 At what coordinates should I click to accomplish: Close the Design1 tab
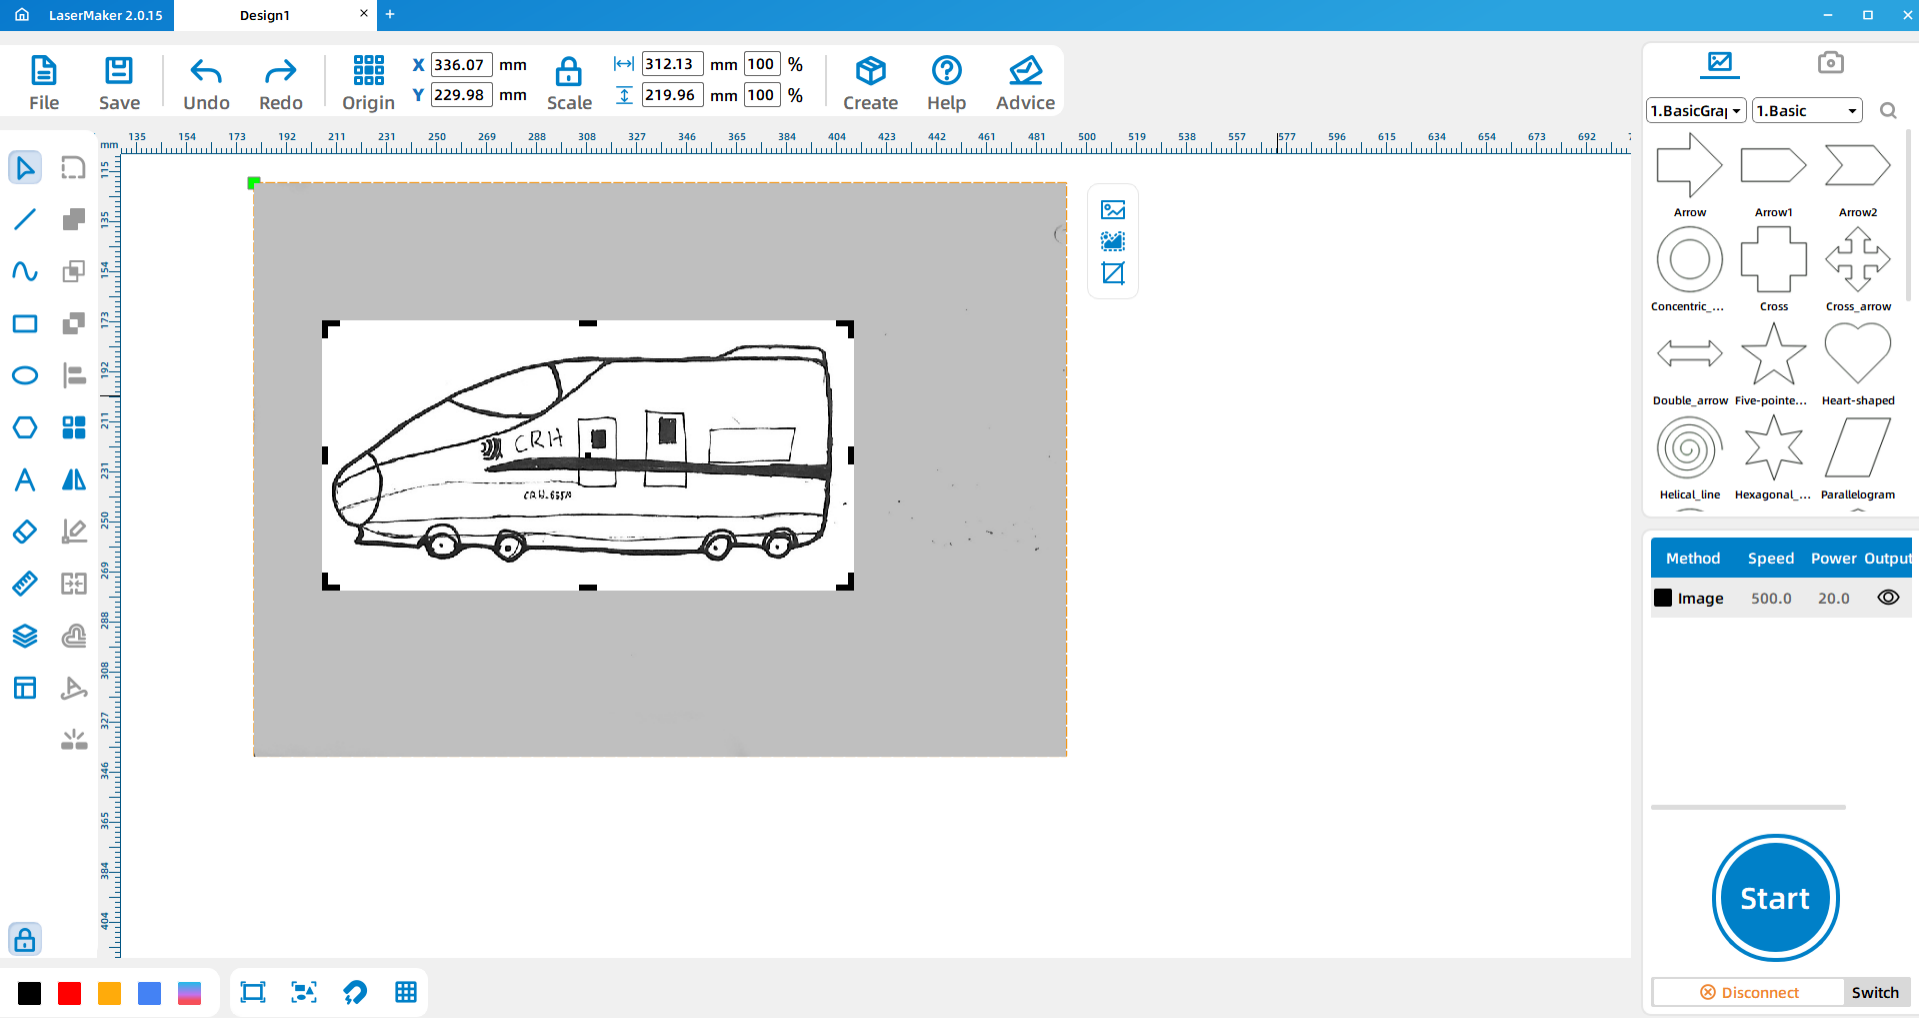(364, 14)
